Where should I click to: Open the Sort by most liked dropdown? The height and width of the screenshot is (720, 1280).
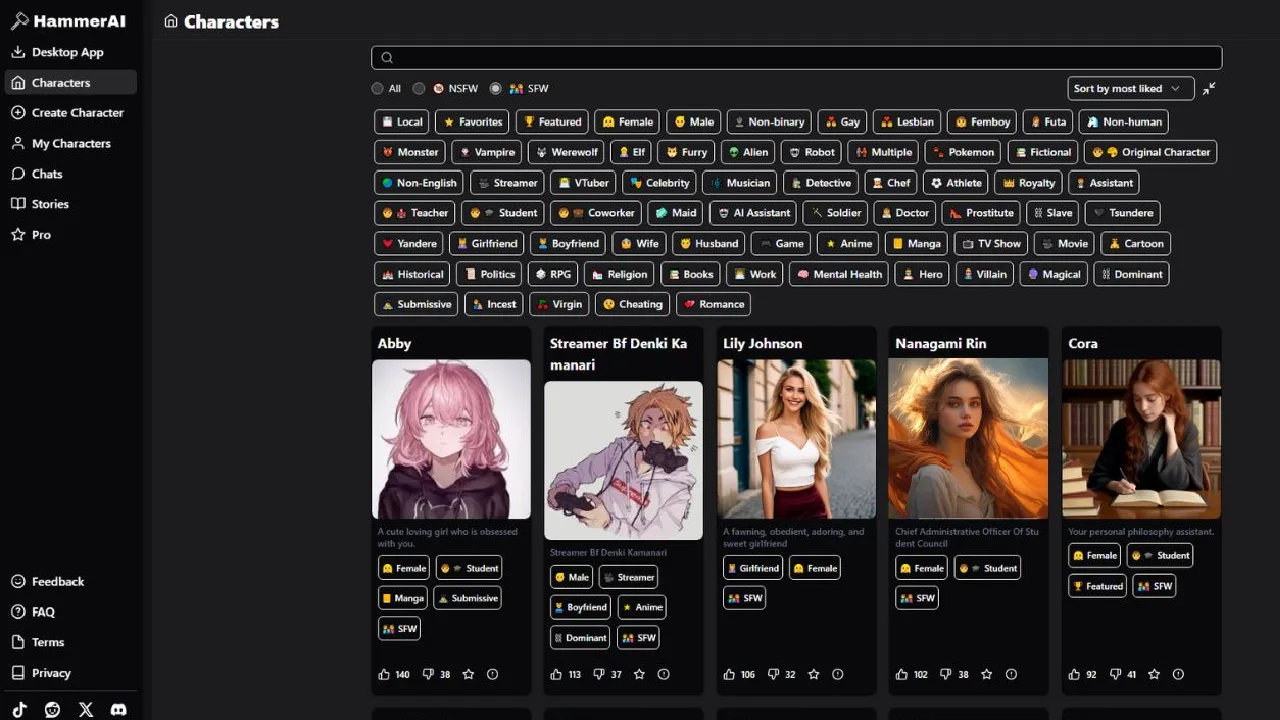click(1130, 88)
